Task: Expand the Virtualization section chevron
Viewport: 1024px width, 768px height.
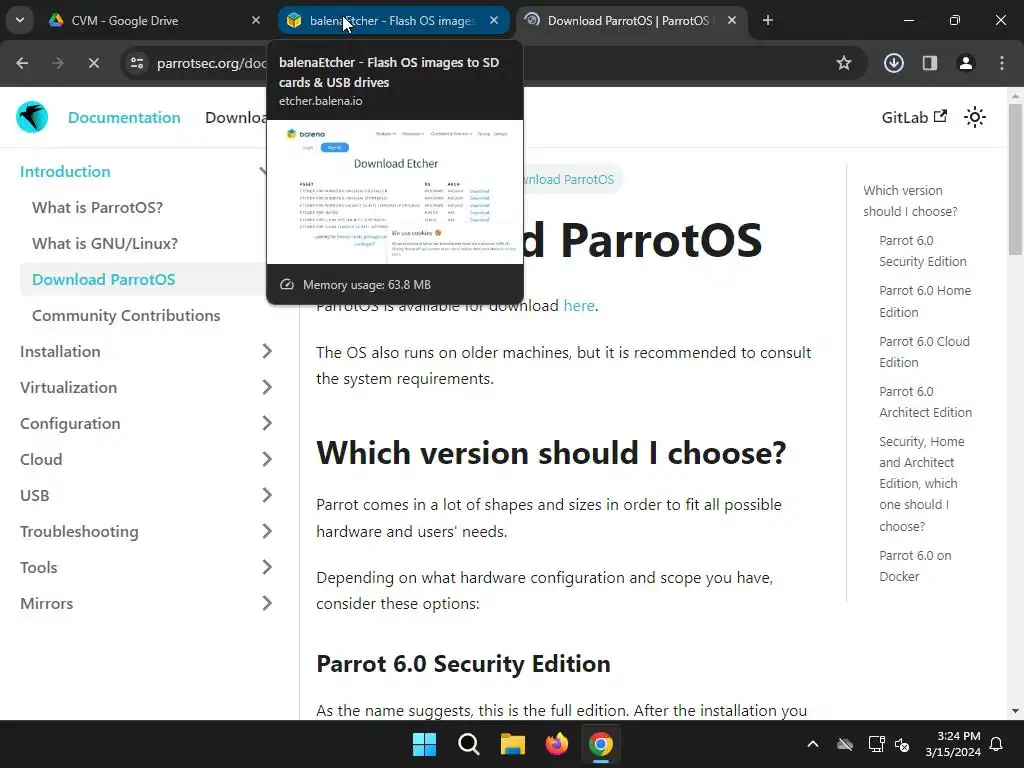Action: coord(266,387)
